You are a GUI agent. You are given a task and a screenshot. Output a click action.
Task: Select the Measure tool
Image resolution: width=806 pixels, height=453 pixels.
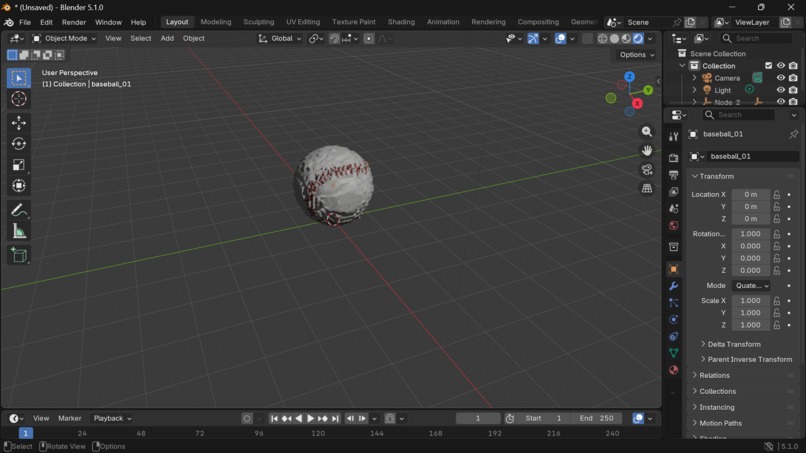coord(19,231)
